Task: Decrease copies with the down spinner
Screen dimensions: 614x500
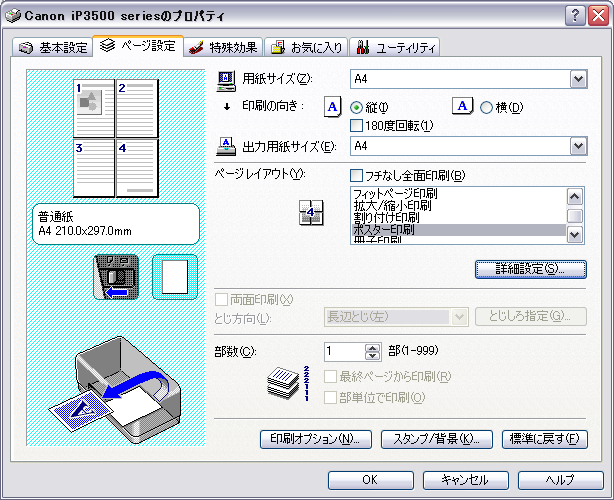Action: pos(372,356)
